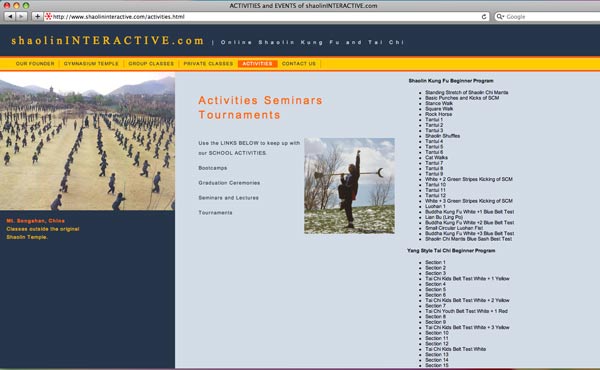600x370 pixels.
Task: Click the monk with spade photo
Action: [349, 186]
